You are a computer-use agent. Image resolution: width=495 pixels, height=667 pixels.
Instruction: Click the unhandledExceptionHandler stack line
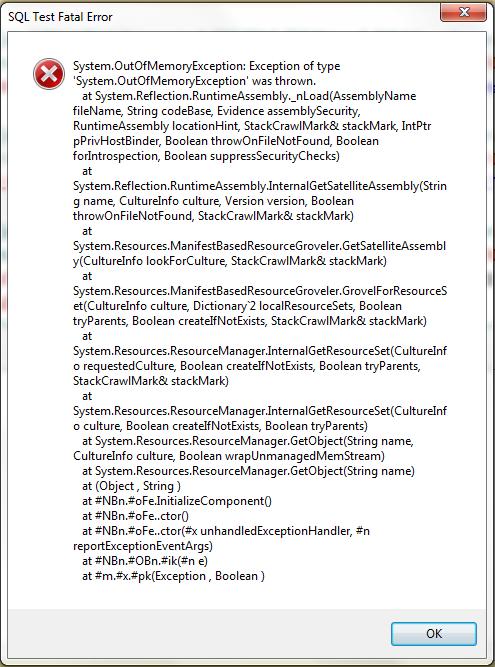[226, 531]
